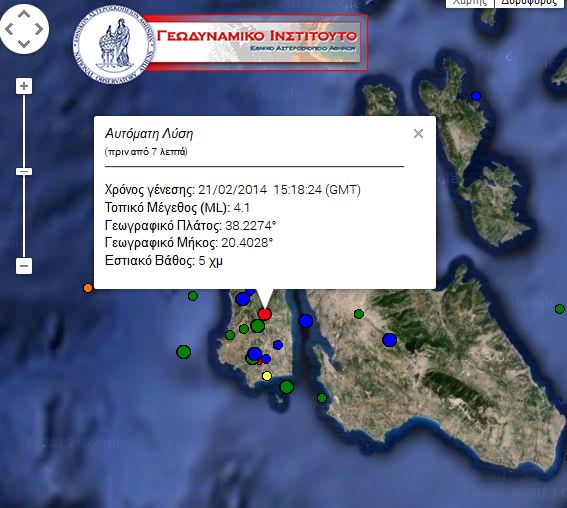Screen dimensions: 567x508
Task: Click the red earthquake marker under the popup
Action: [x=265, y=314]
